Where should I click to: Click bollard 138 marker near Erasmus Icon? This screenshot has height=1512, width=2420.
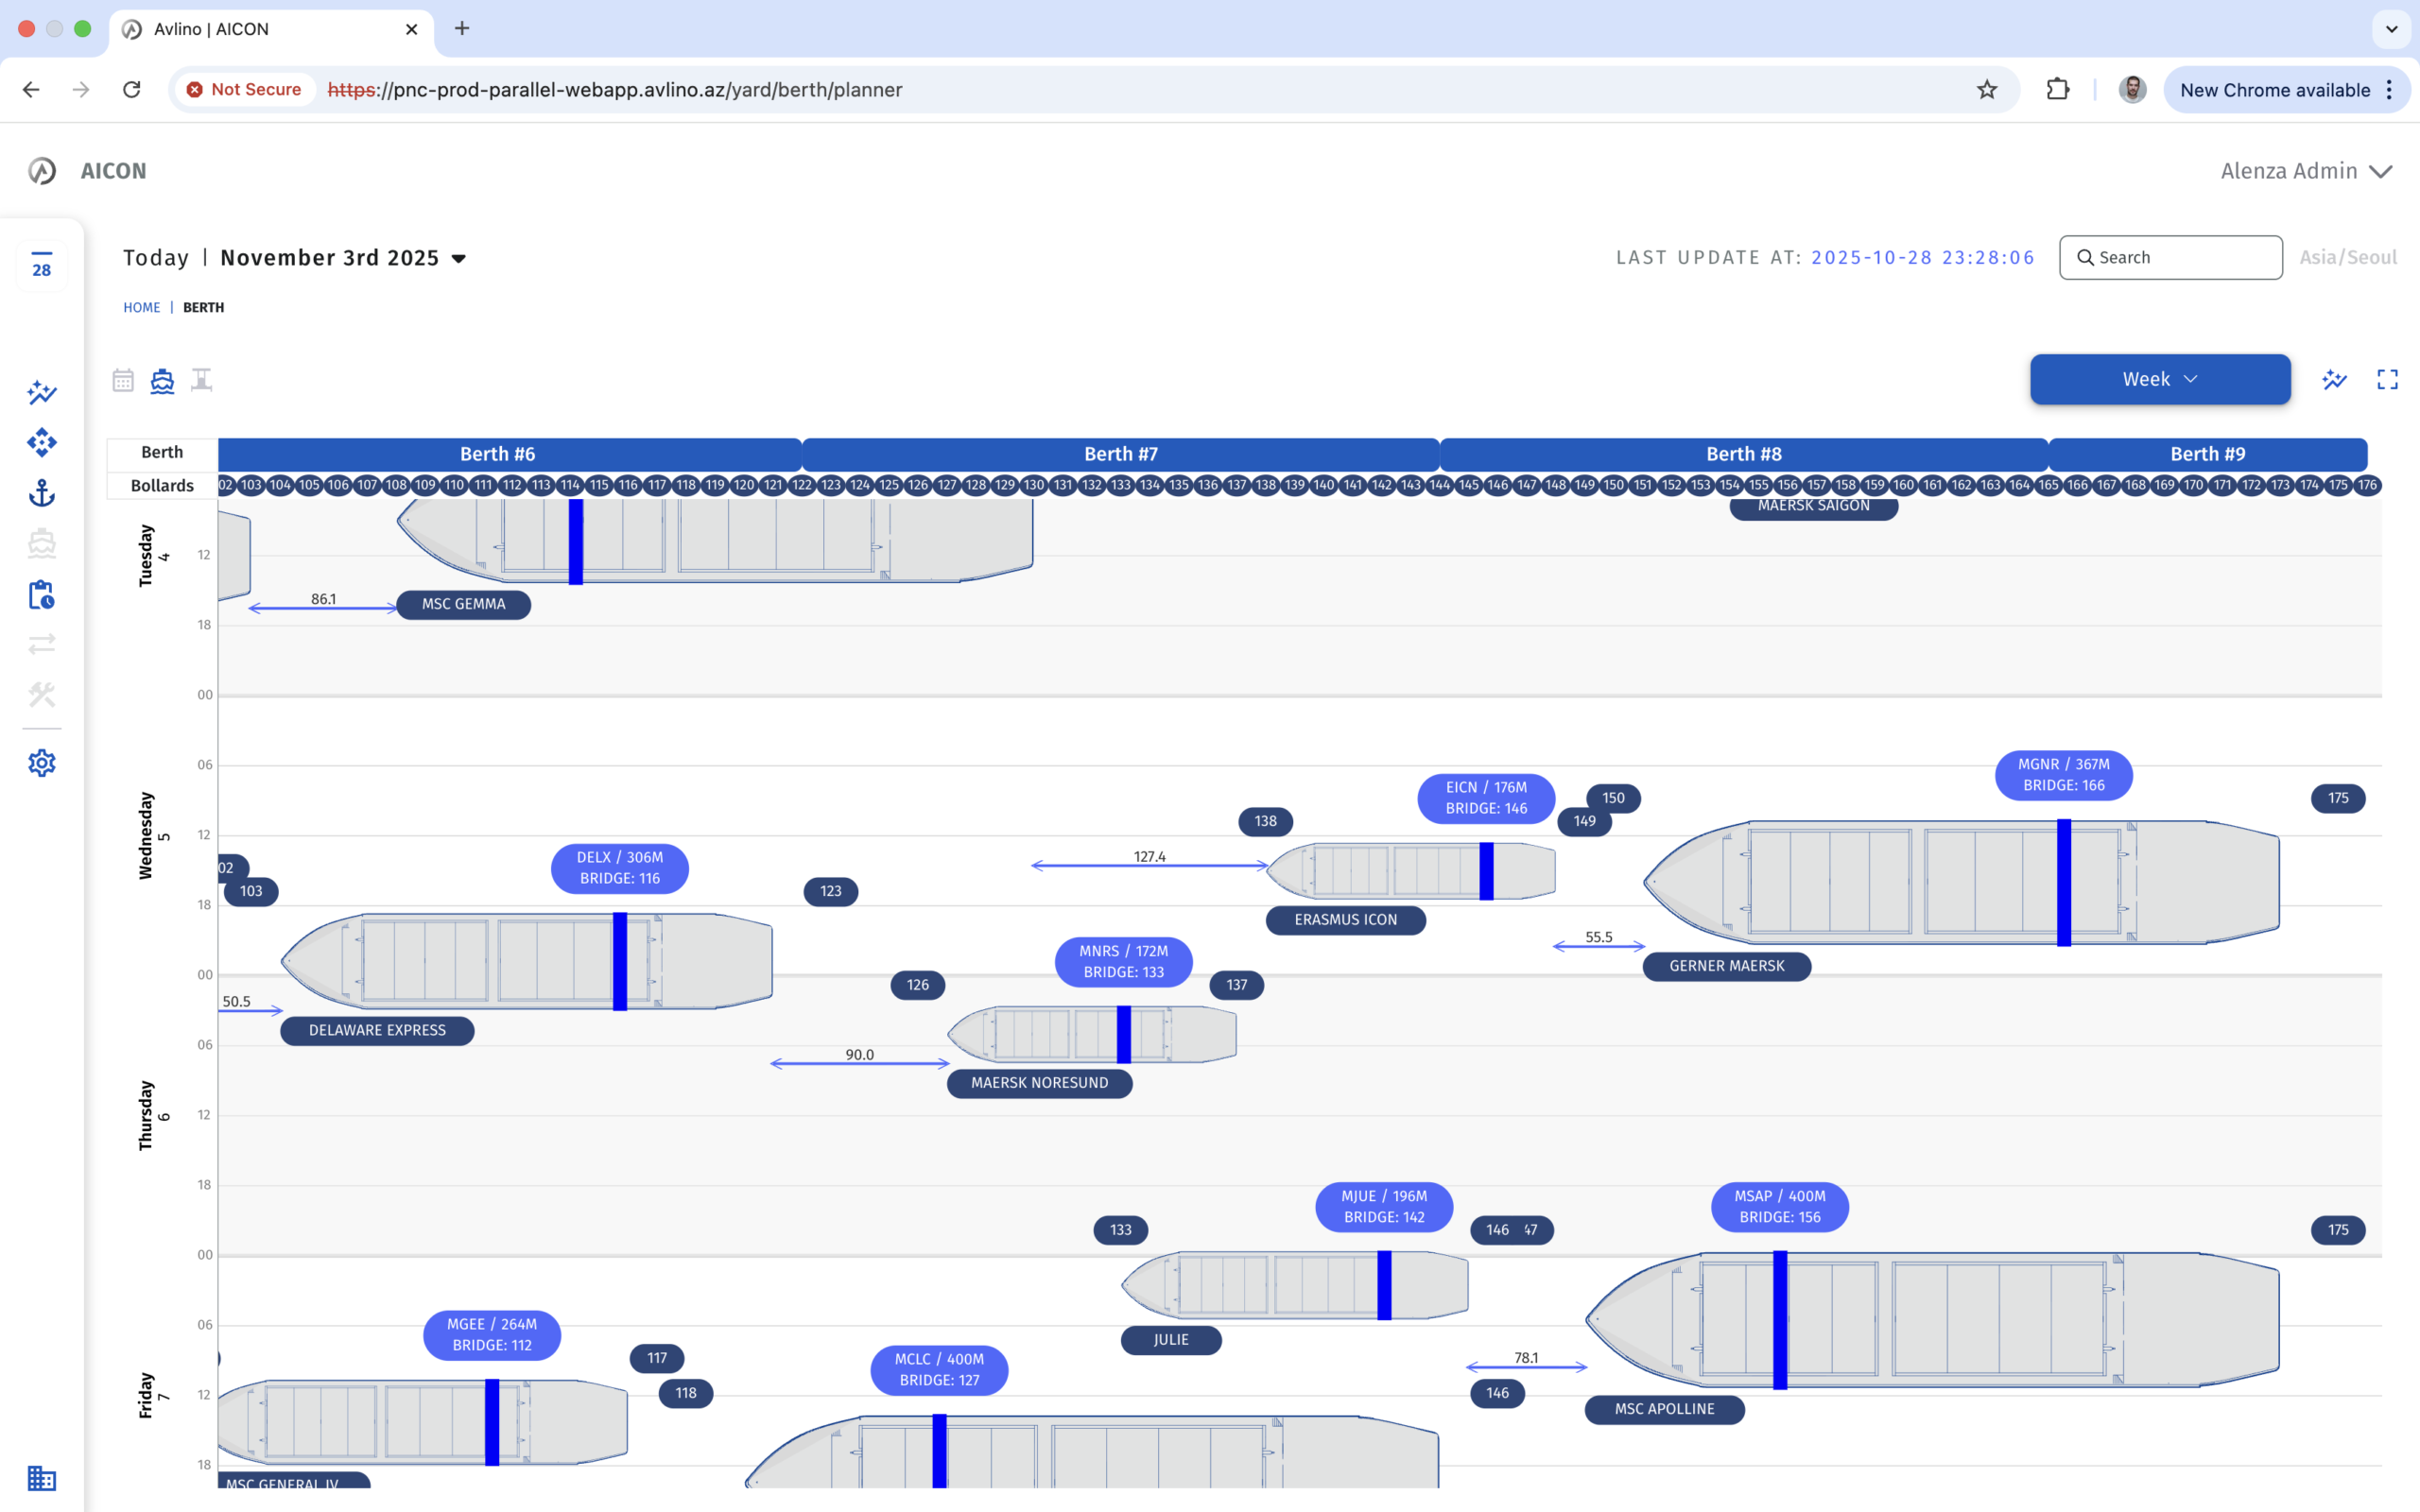1265,821
